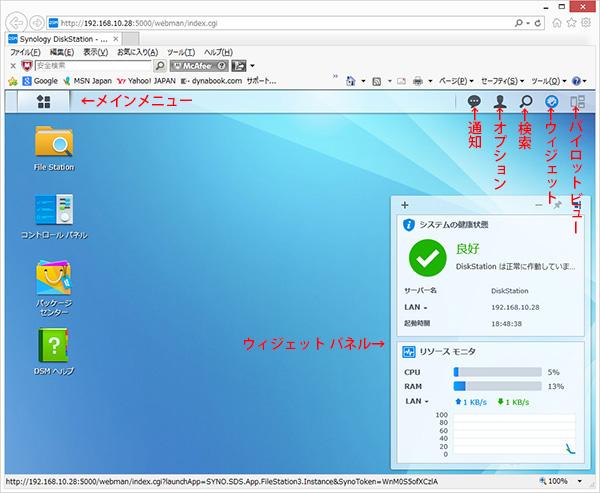The width and height of the screenshot is (600, 493).
Task: Open the user options person icon
Action: pyautogui.click(x=500, y=101)
